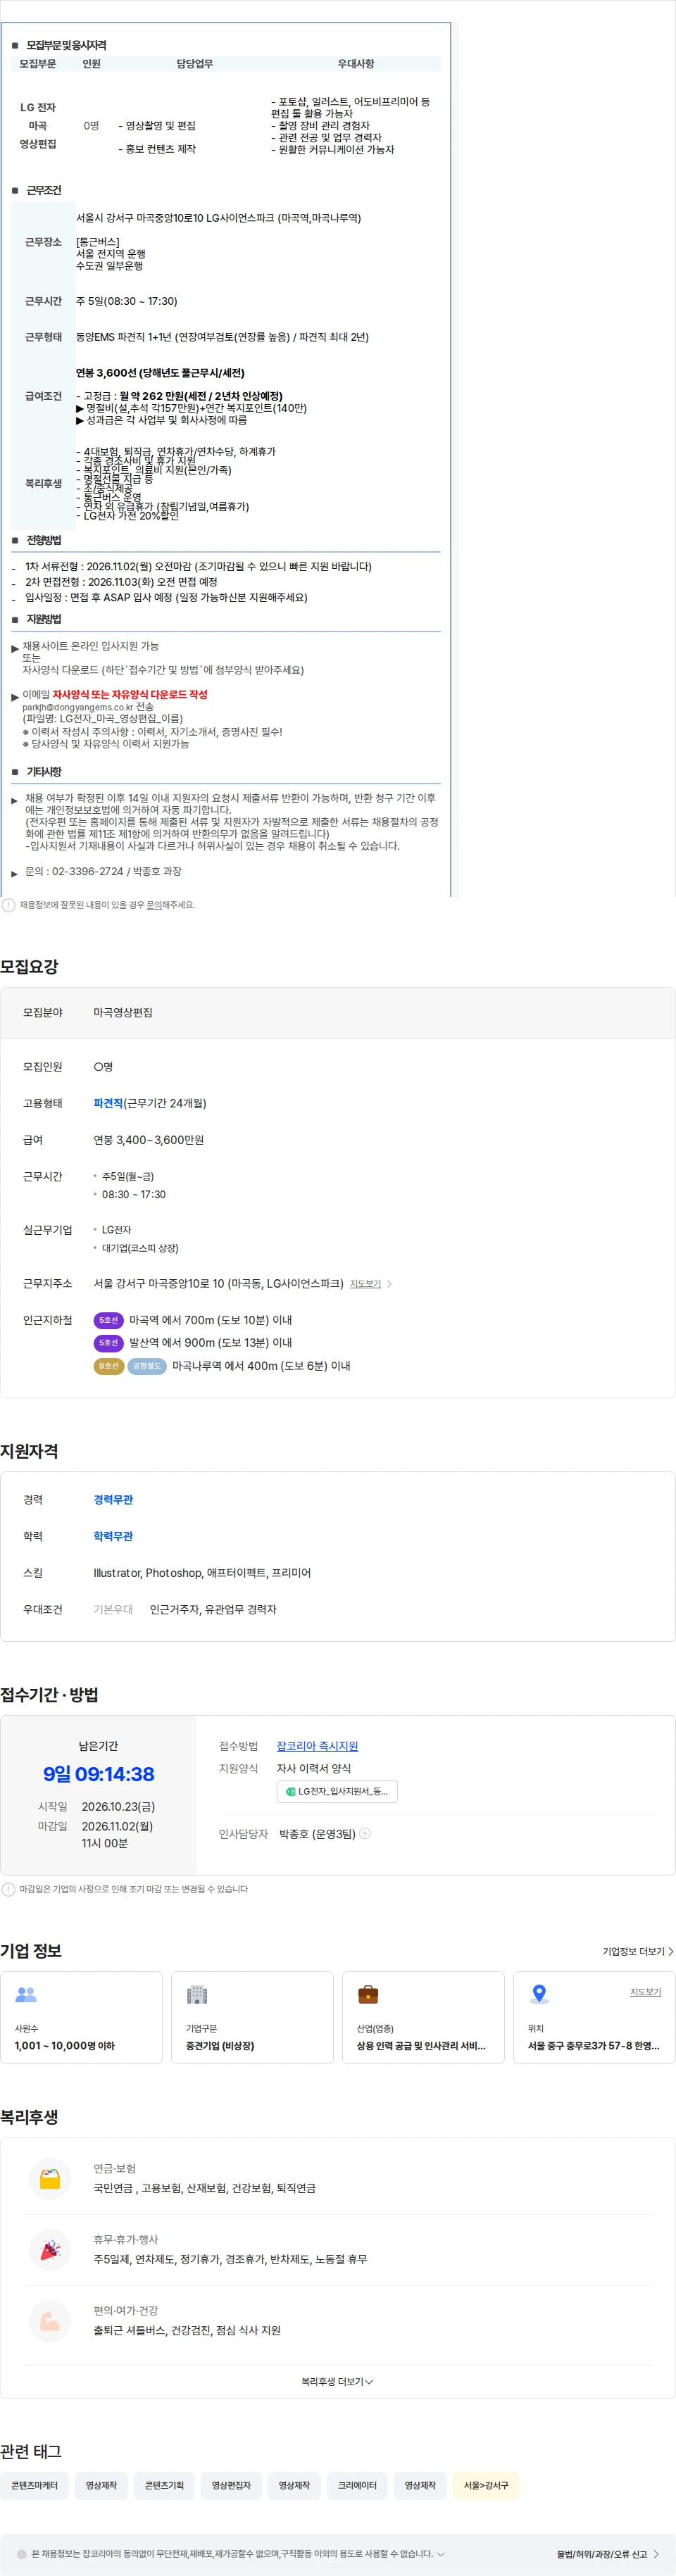676x2576 pixels.
Task: Click the 휴무·휴가·행사 party icon
Action: click(49, 2250)
